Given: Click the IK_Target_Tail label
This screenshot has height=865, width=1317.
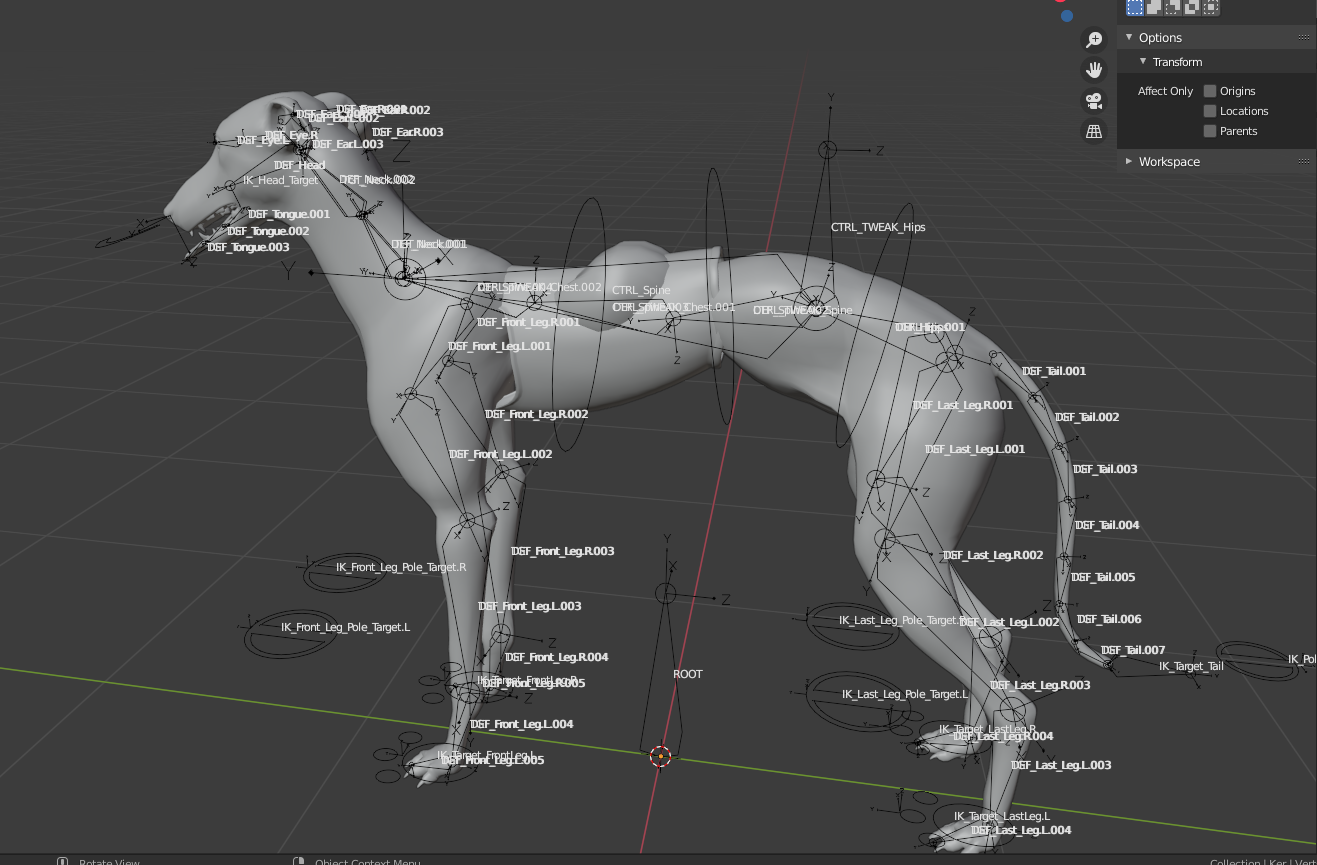Looking at the screenshot, I should pos(1191,666).
